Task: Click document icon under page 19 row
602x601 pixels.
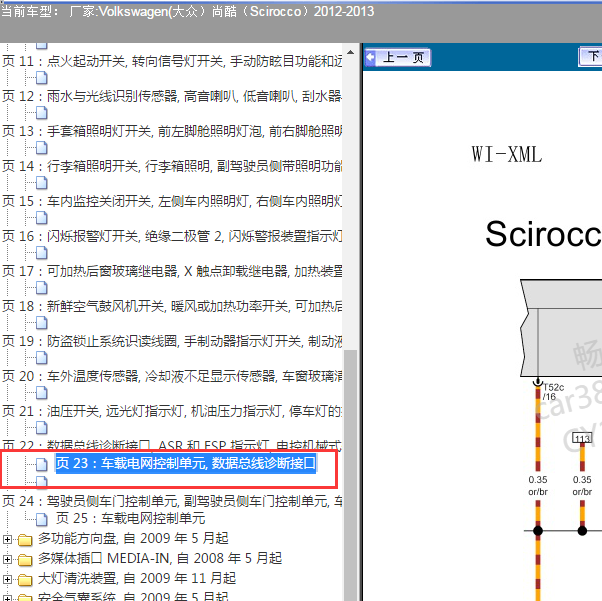Action: pos(41,358)
